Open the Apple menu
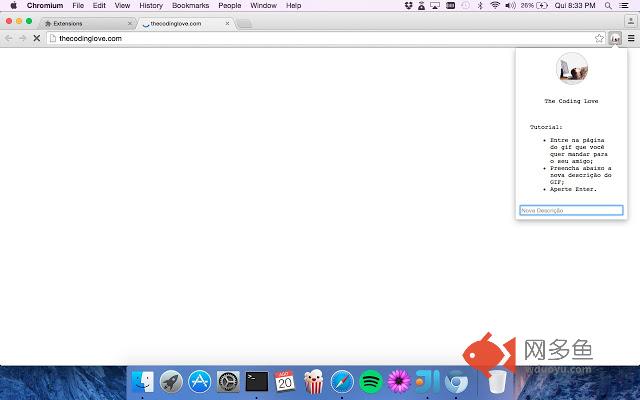The height and width of the screenshot is (400, 640). (x=13, y=5)
